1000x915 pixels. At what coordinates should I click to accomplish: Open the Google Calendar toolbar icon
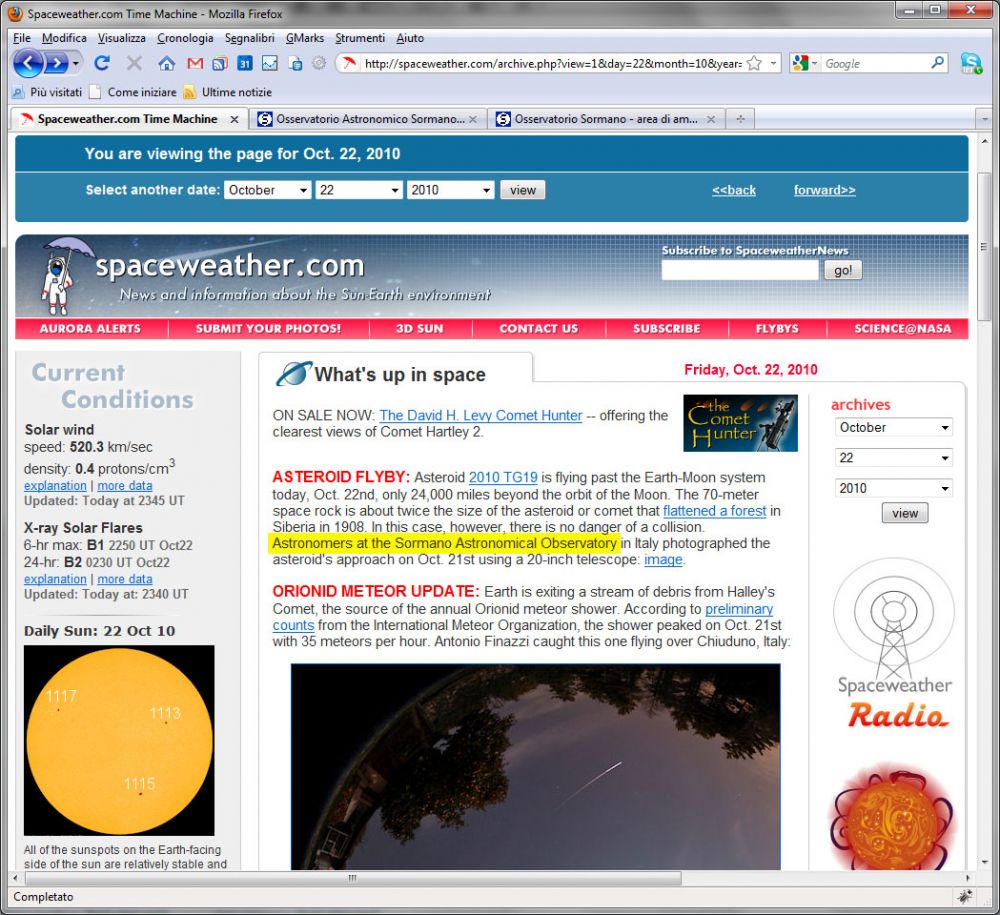tap(244, 64)
